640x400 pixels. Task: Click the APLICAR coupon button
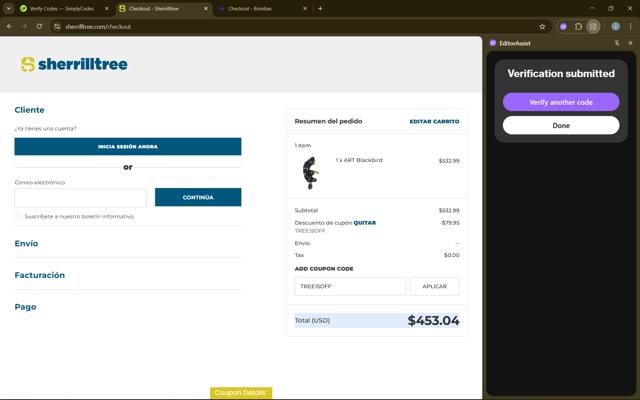point(434,286)
